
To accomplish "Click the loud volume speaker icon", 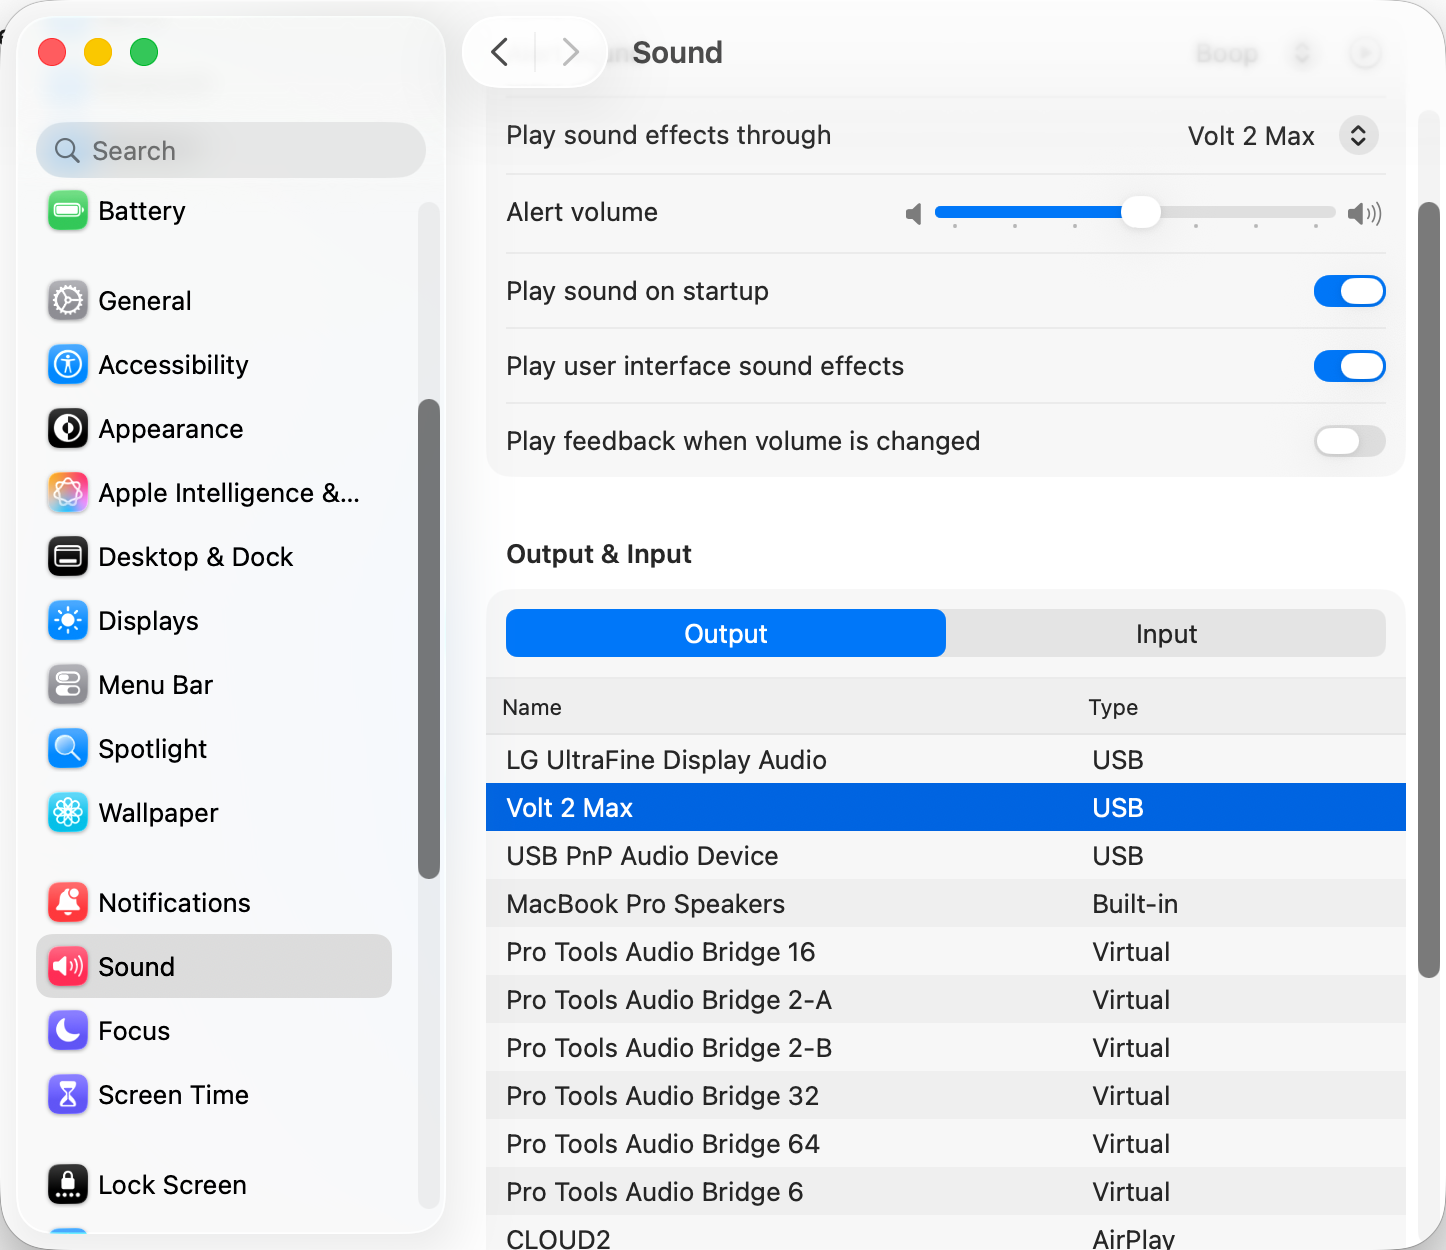I will coord(1364,213).
